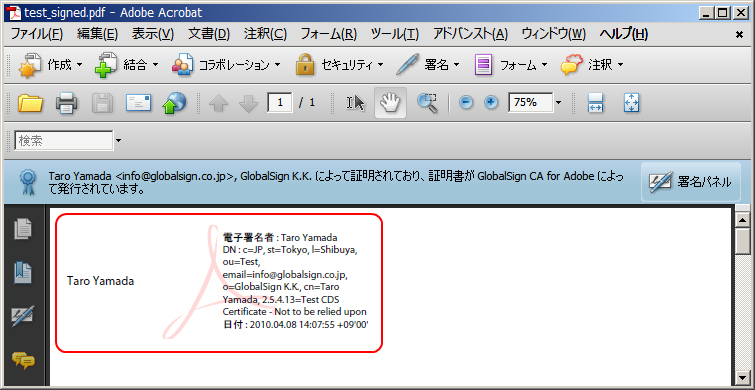Select the text Select tool
Image resolution: width=755 pixels, height=390 pixels.
[355, 103]
